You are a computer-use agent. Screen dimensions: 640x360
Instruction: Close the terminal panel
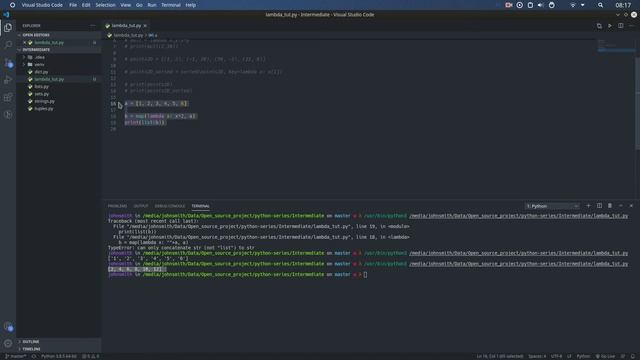631,206
